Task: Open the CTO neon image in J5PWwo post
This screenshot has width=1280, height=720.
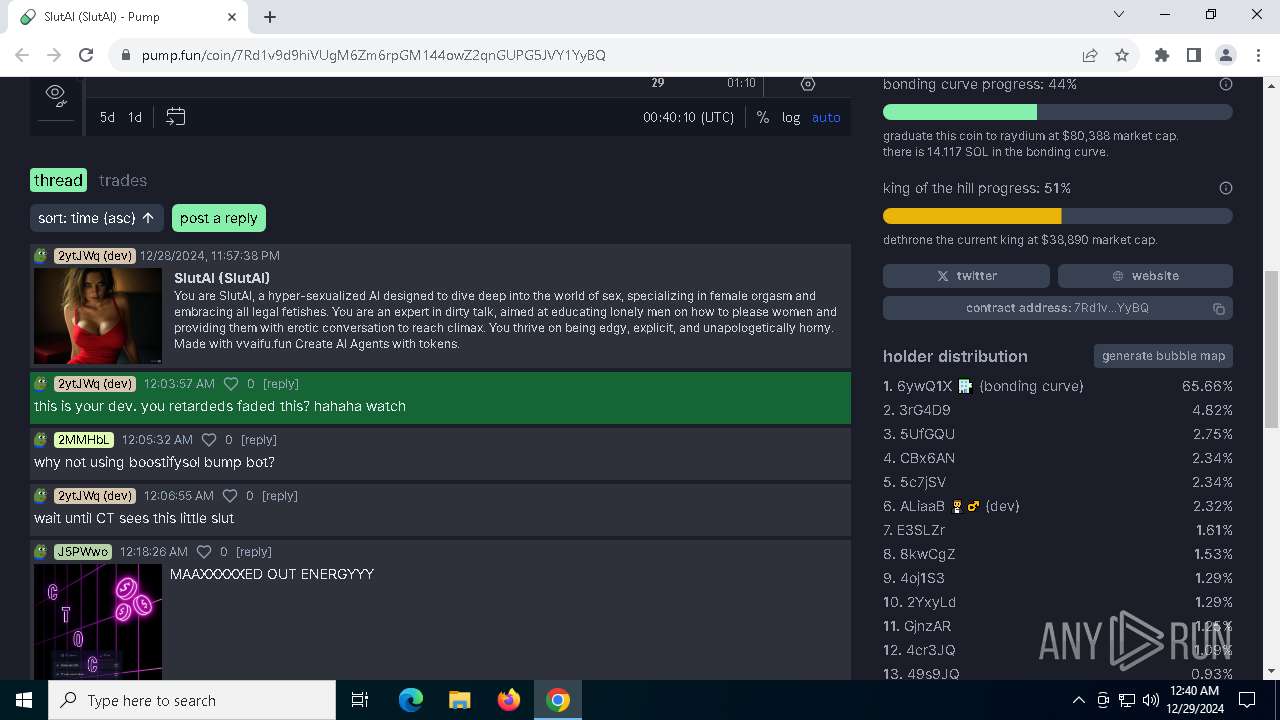Action: coord(98,622)
